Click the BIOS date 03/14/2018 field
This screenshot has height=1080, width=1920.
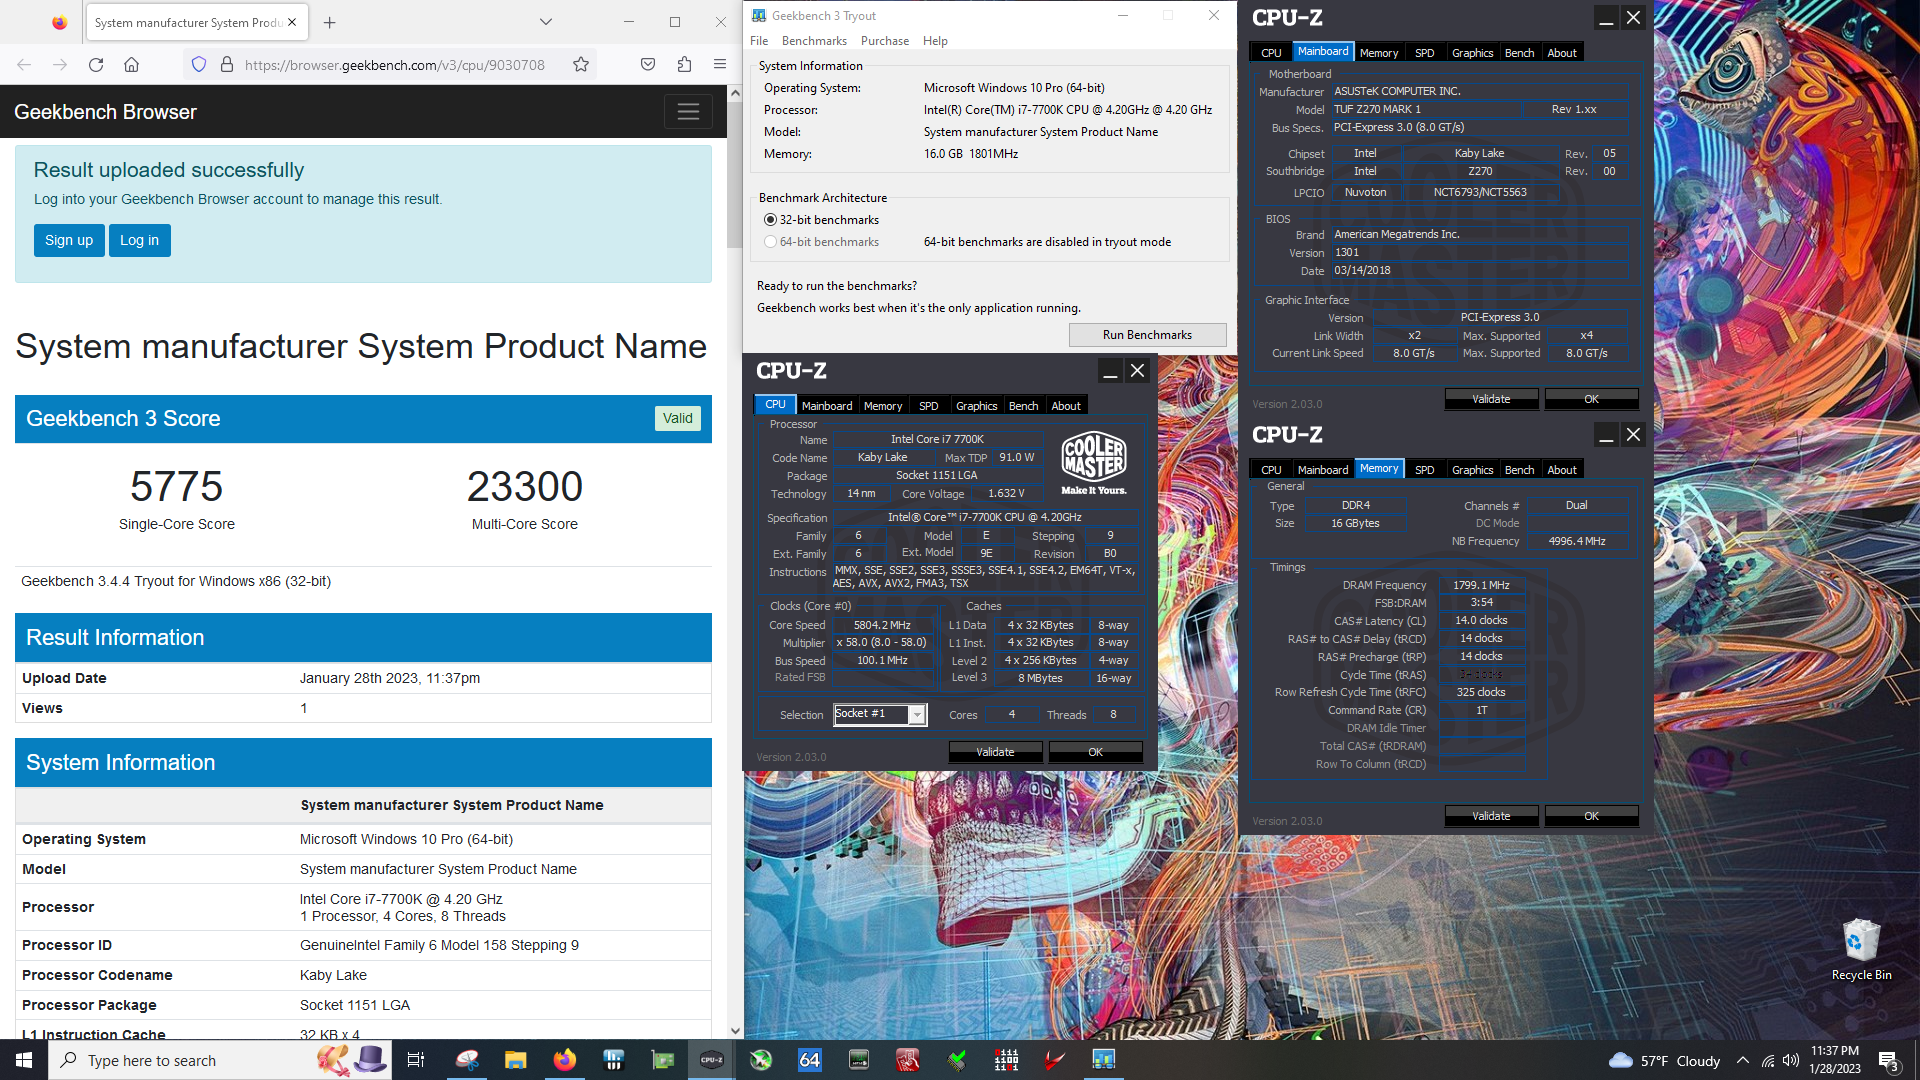[x=1479, y=270]
